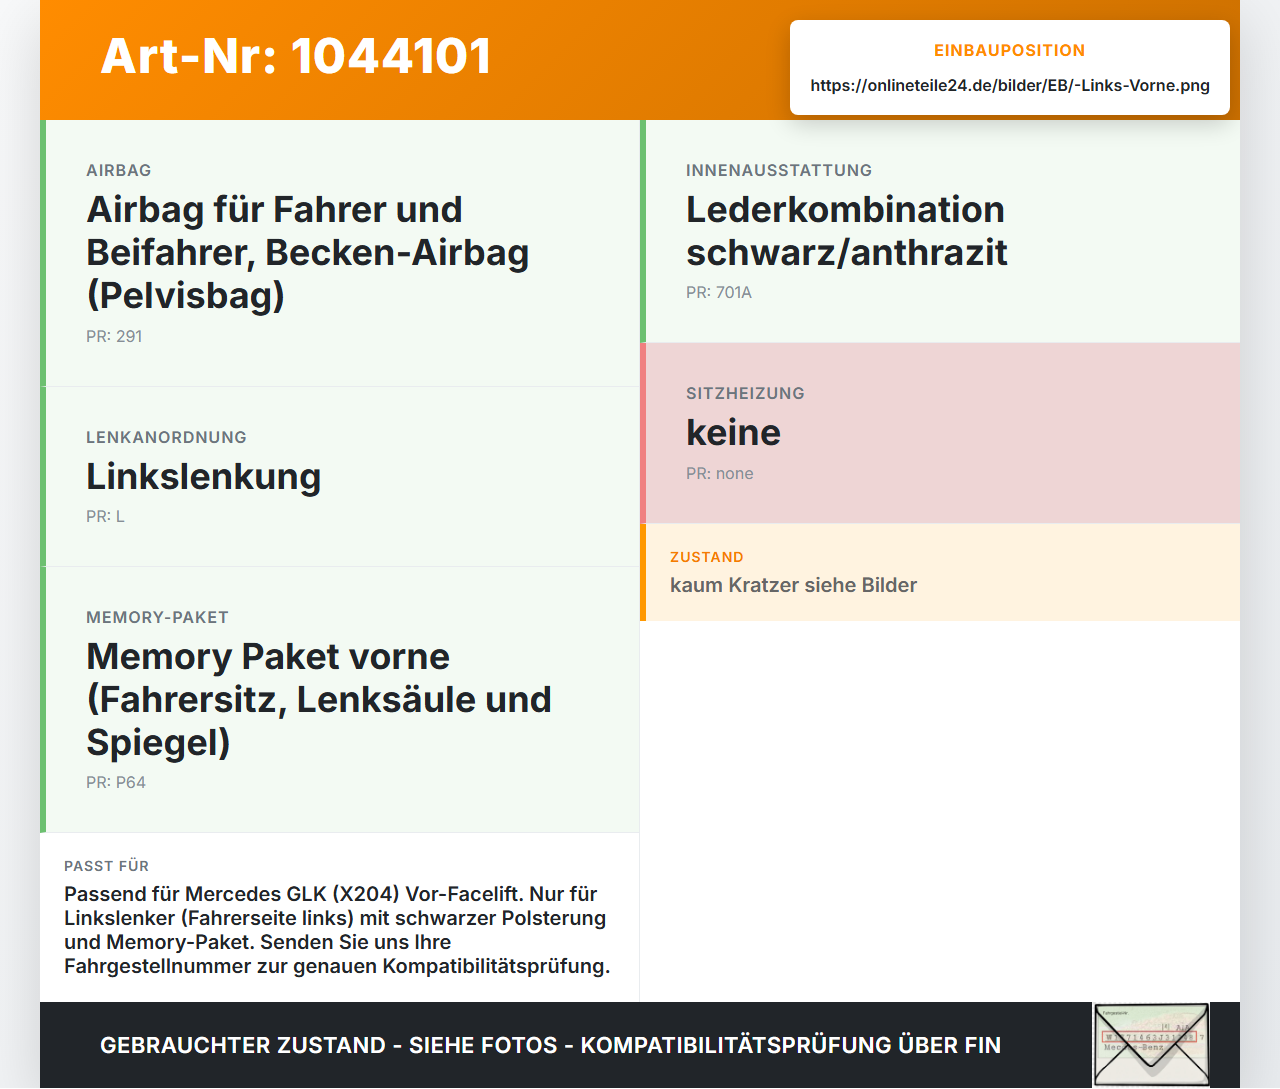
Task: Click the PR: none code
Action: 720,474
